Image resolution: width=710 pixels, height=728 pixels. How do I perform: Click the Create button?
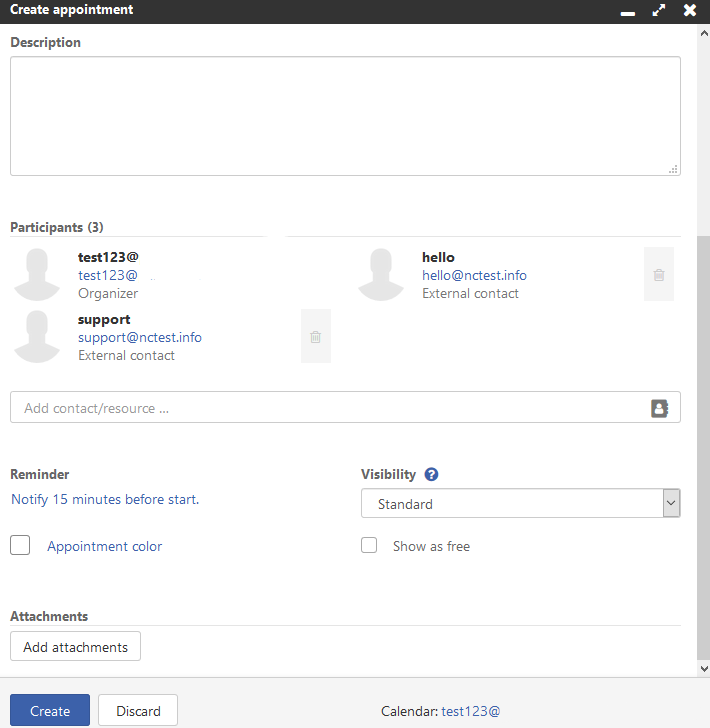[x=50, y=710]
